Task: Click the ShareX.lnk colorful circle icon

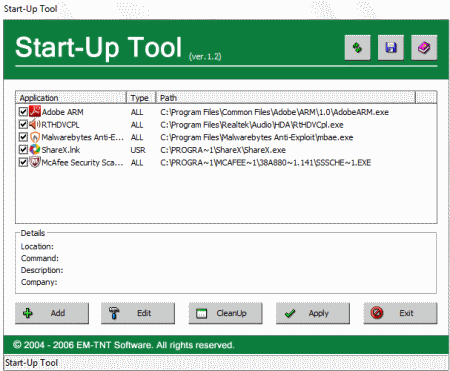Action: (x=35, y=150)
